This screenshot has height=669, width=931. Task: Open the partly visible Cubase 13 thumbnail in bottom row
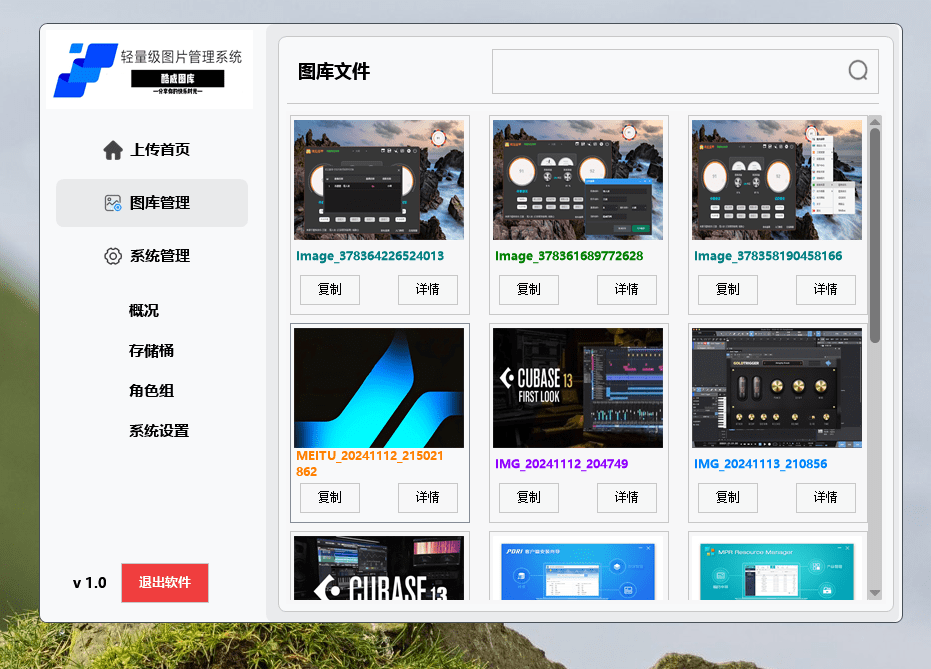tap(379, 567)
